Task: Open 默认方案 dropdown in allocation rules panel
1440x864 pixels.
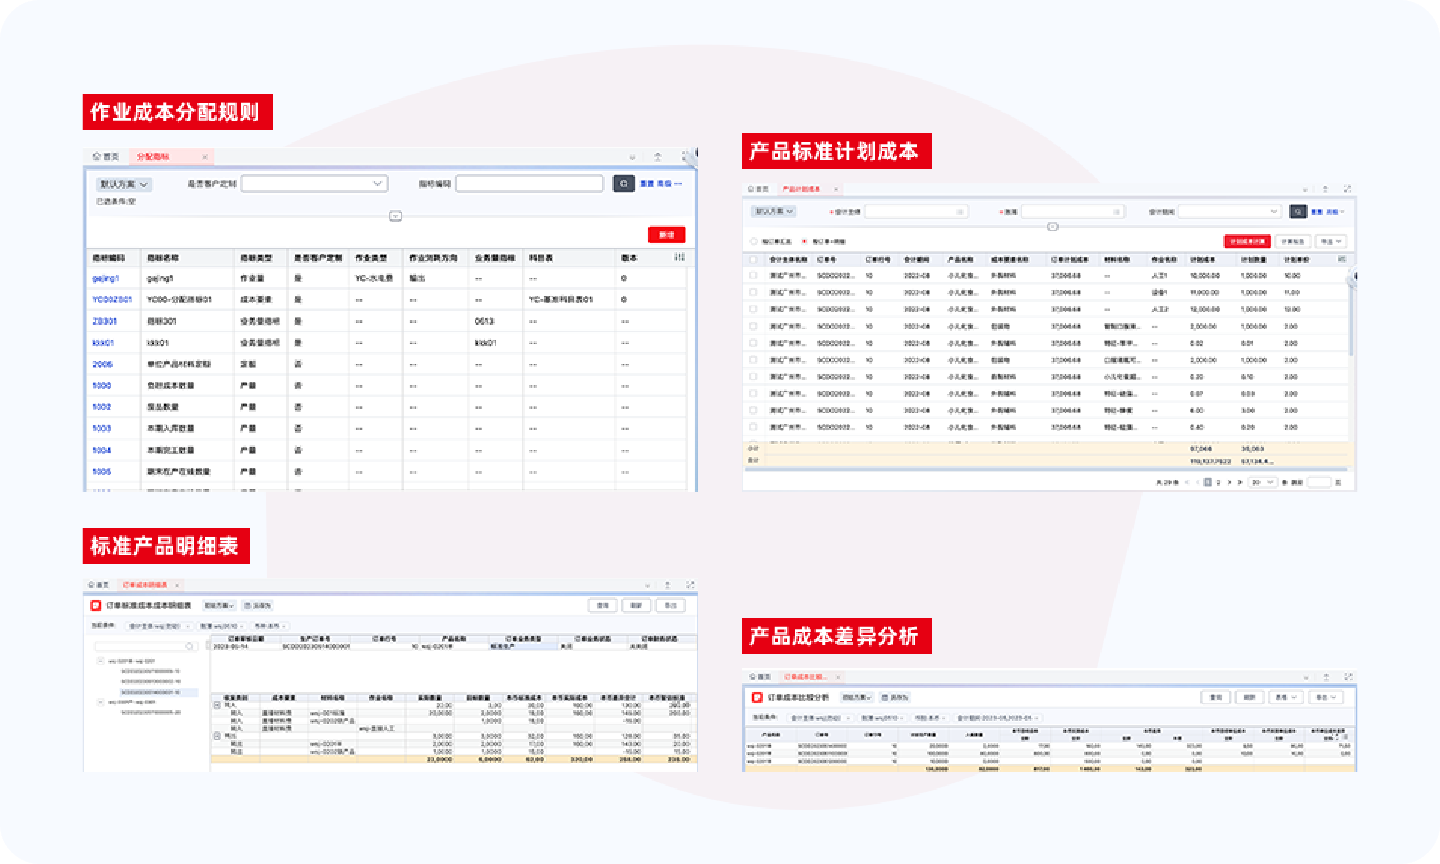Action: coord(124,185)
